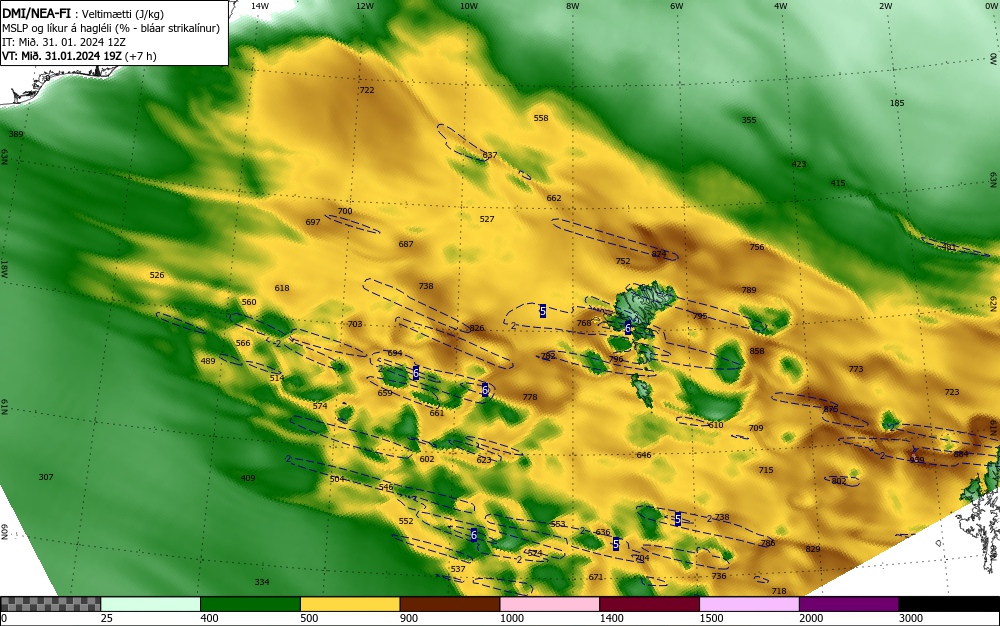Click the '858' value on map
This screenshot has width=1000, height=626.
click(757, 351)
